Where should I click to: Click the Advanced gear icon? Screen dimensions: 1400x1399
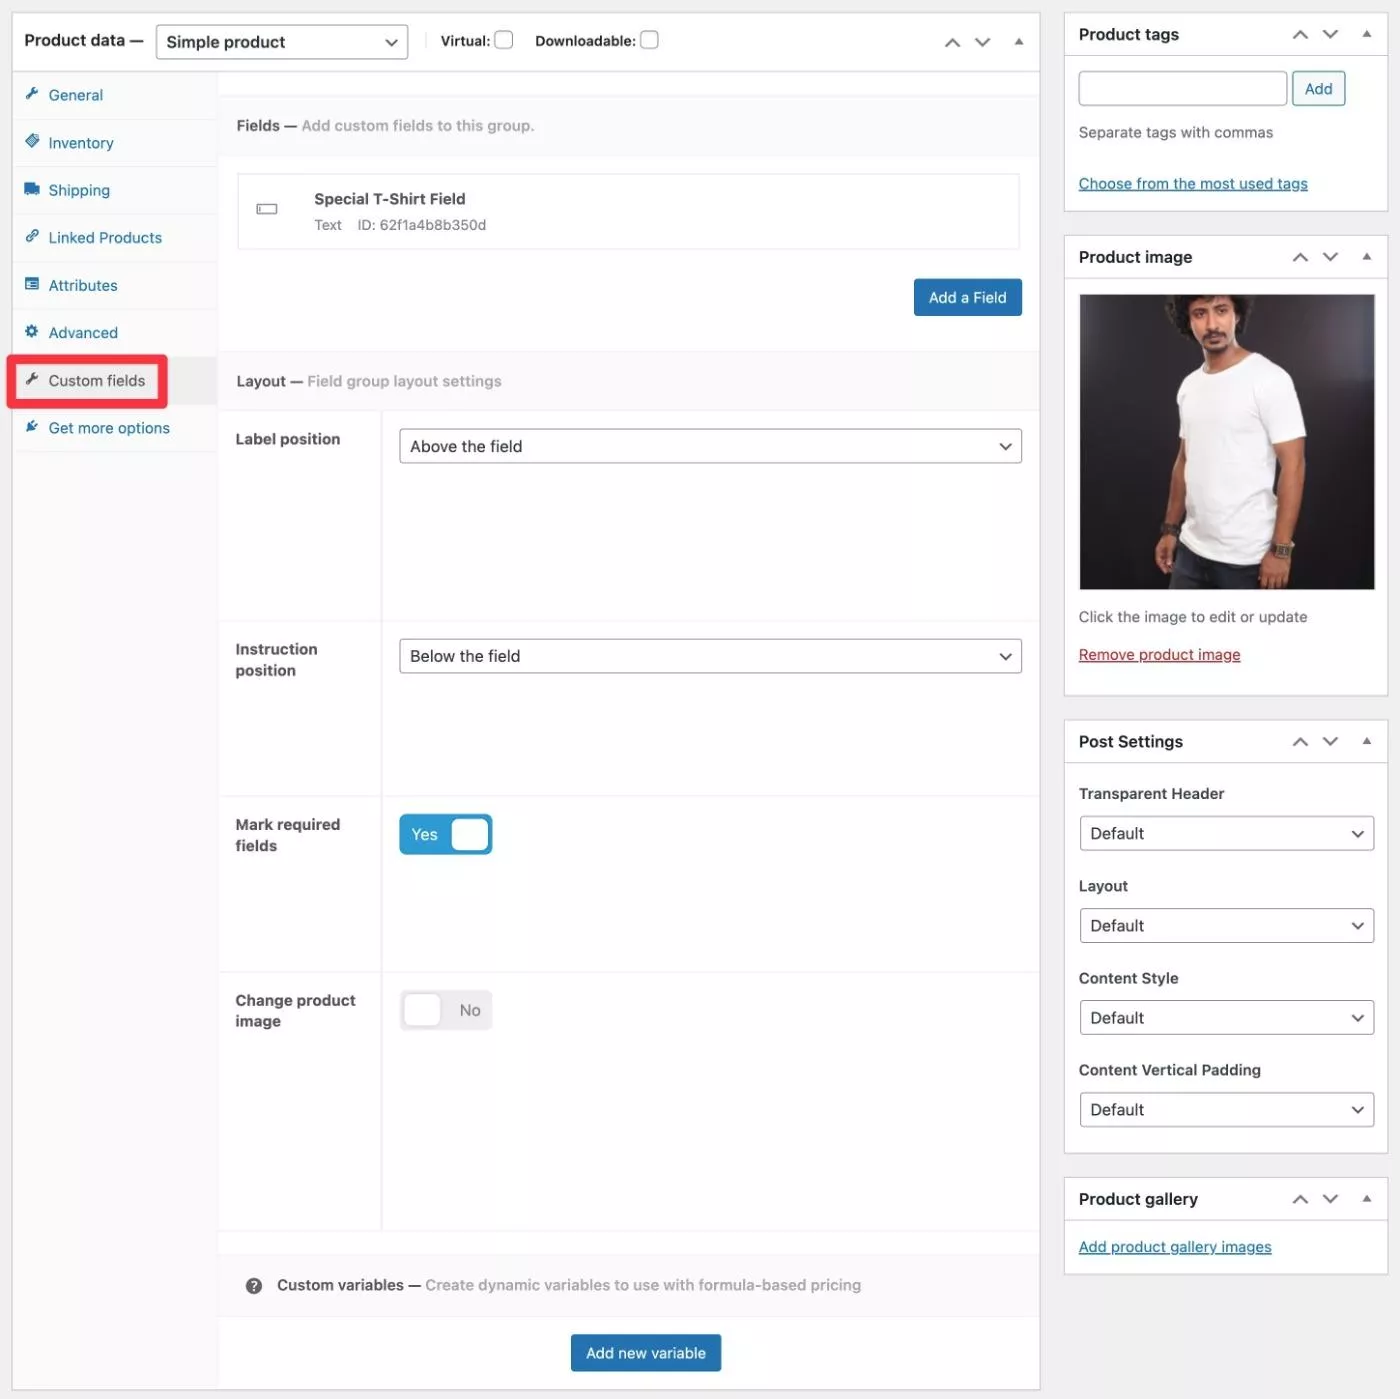tap(32, 331)
